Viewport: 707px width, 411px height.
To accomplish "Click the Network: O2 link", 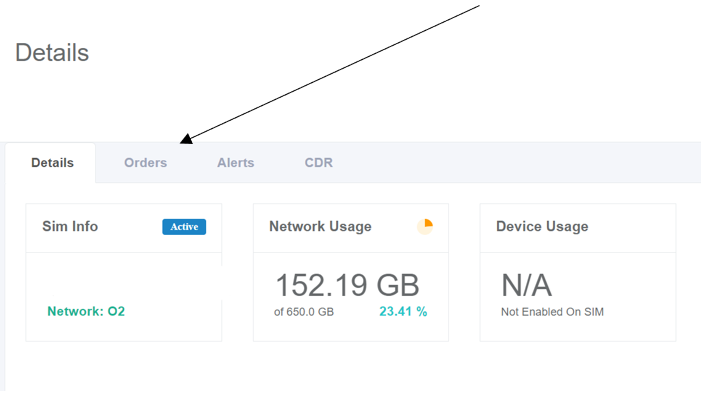I will tap(86, 311).
